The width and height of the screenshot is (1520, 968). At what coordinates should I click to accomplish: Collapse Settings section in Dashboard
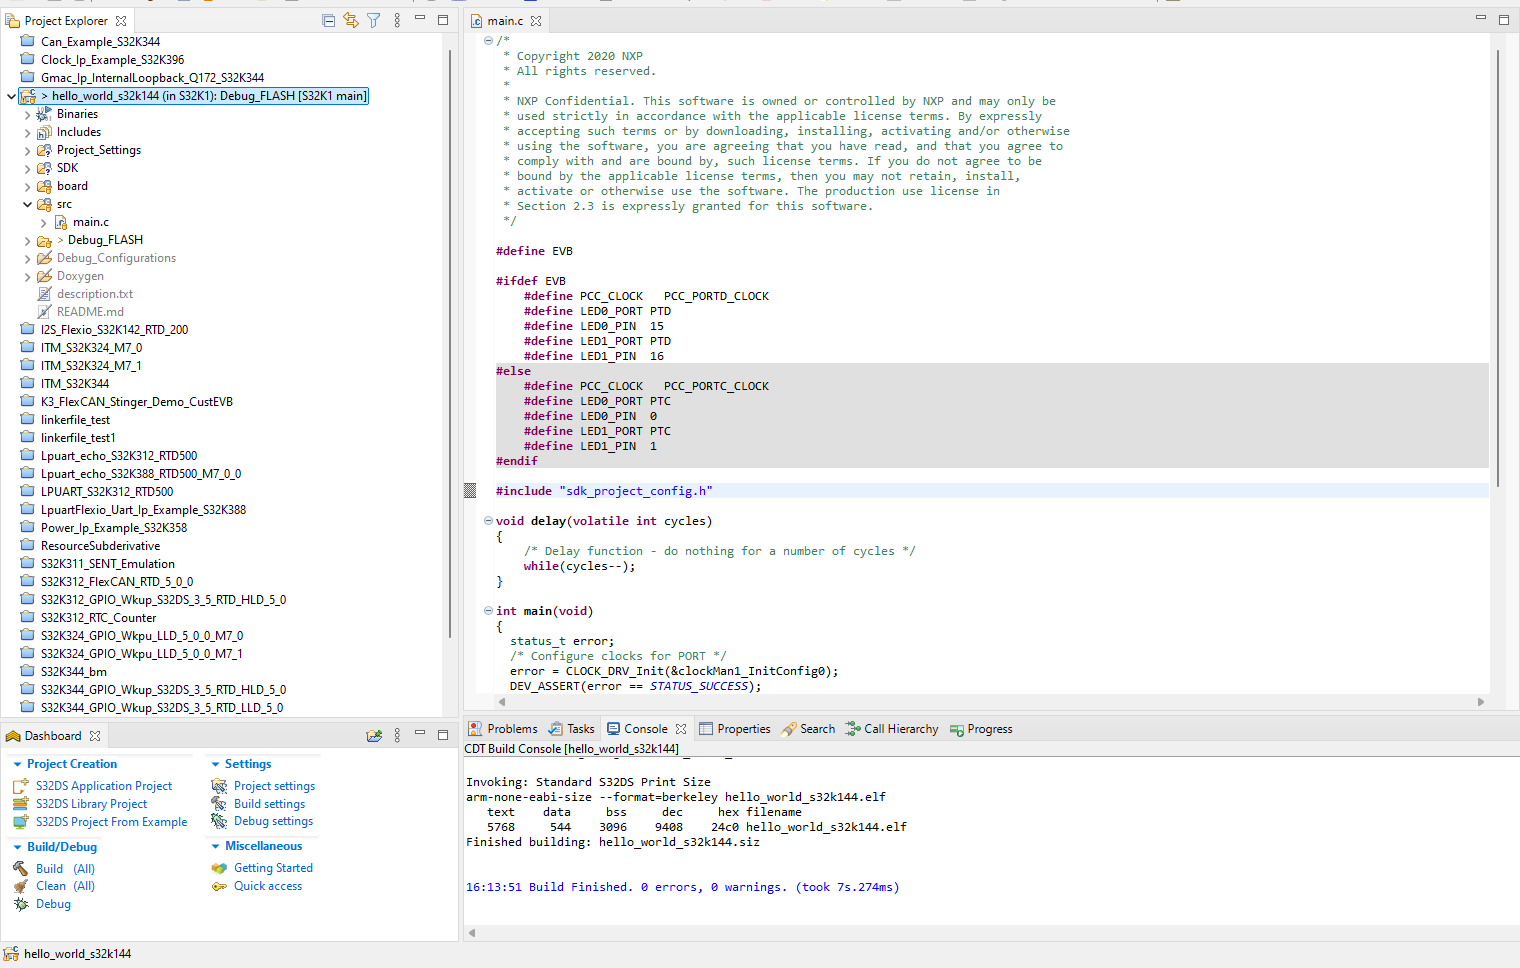coord(215,764)
